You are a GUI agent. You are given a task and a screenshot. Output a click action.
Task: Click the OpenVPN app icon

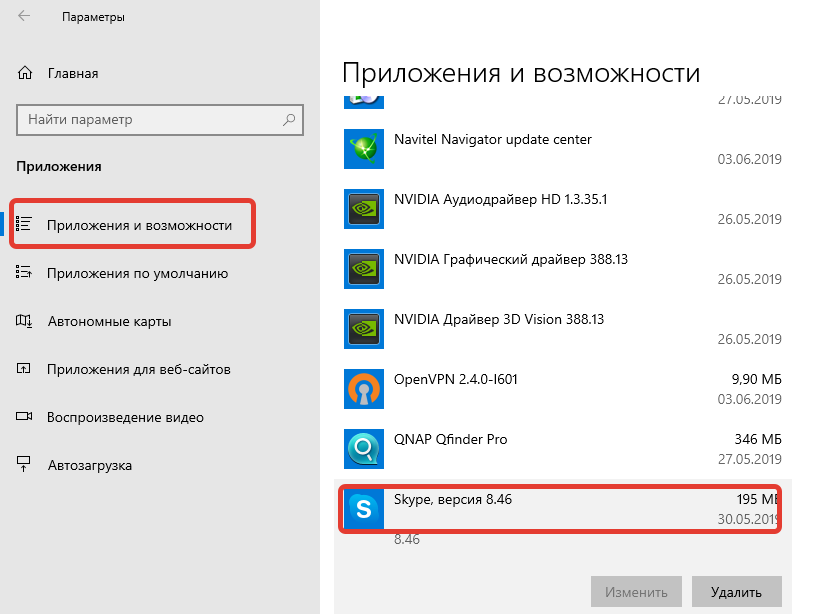pos(364,389)
